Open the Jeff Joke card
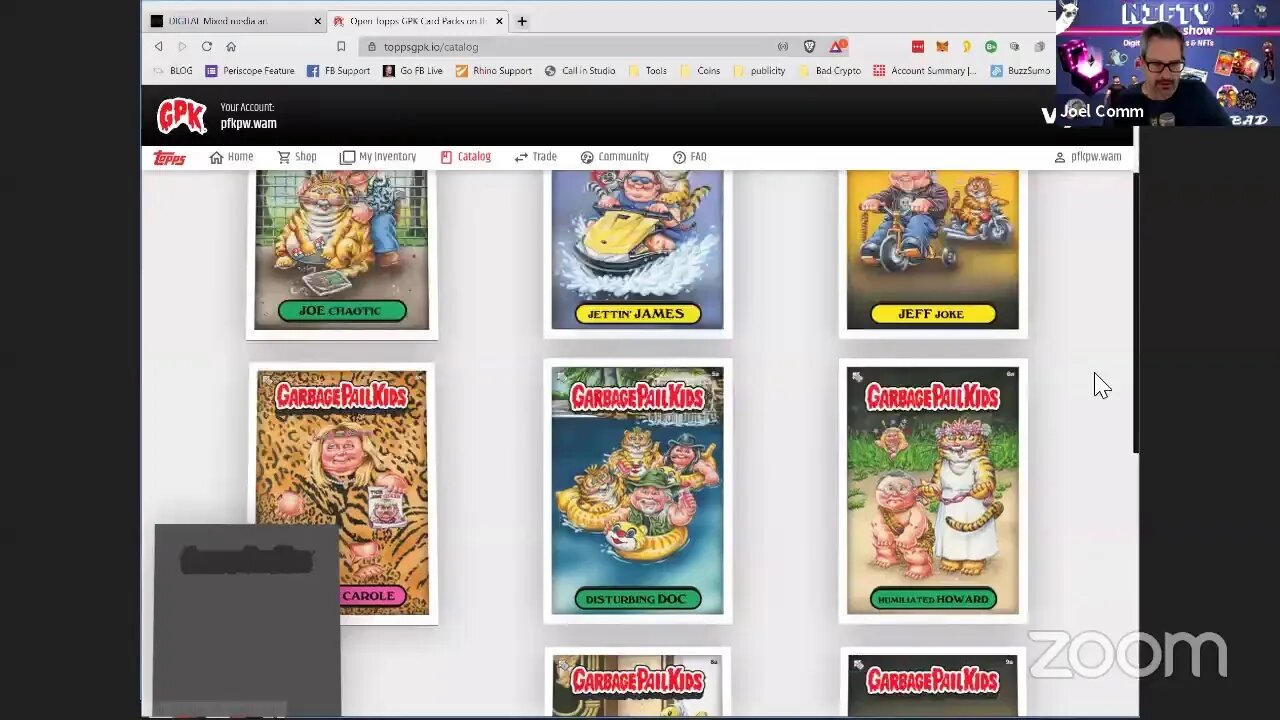Viewport: 1280px width, 720px height. [x=932, y=252]
